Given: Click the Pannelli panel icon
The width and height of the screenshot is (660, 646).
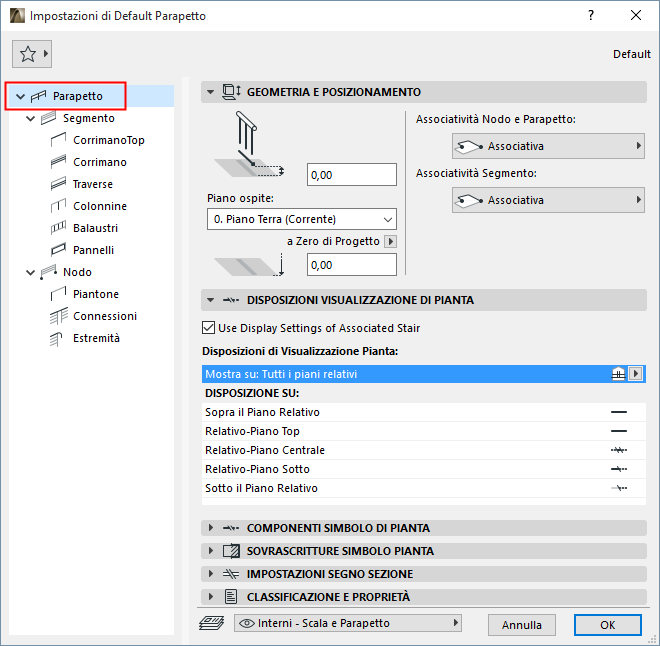Looking at the screenshot, I should 58,250.
